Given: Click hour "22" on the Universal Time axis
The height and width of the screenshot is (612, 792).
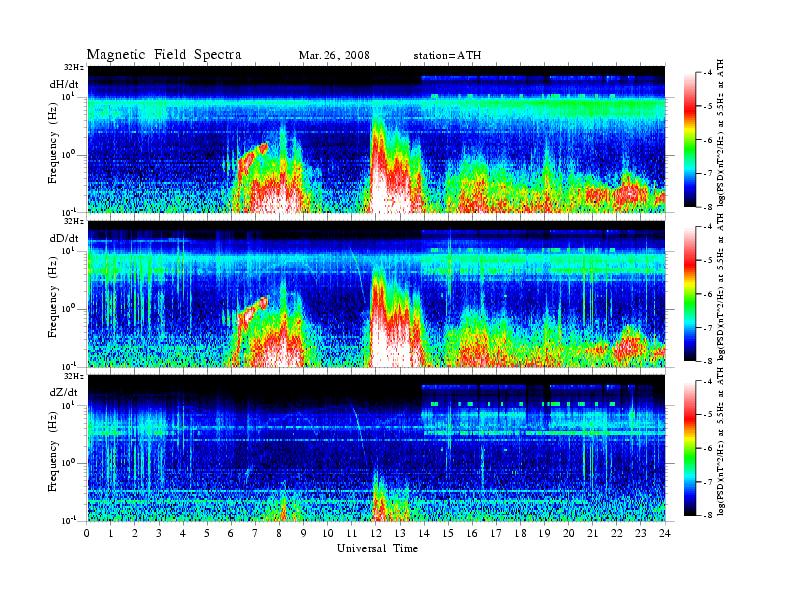Looking at the screenshot, I should [617, 533].
